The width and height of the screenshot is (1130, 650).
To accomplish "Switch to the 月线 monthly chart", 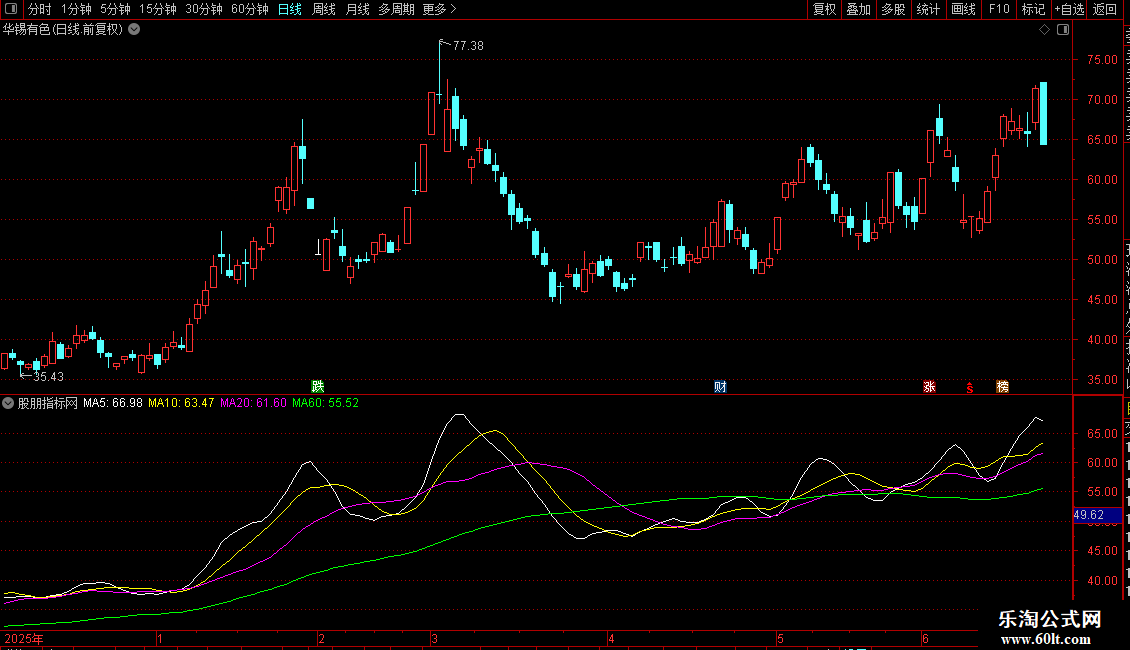I will 357,9.
